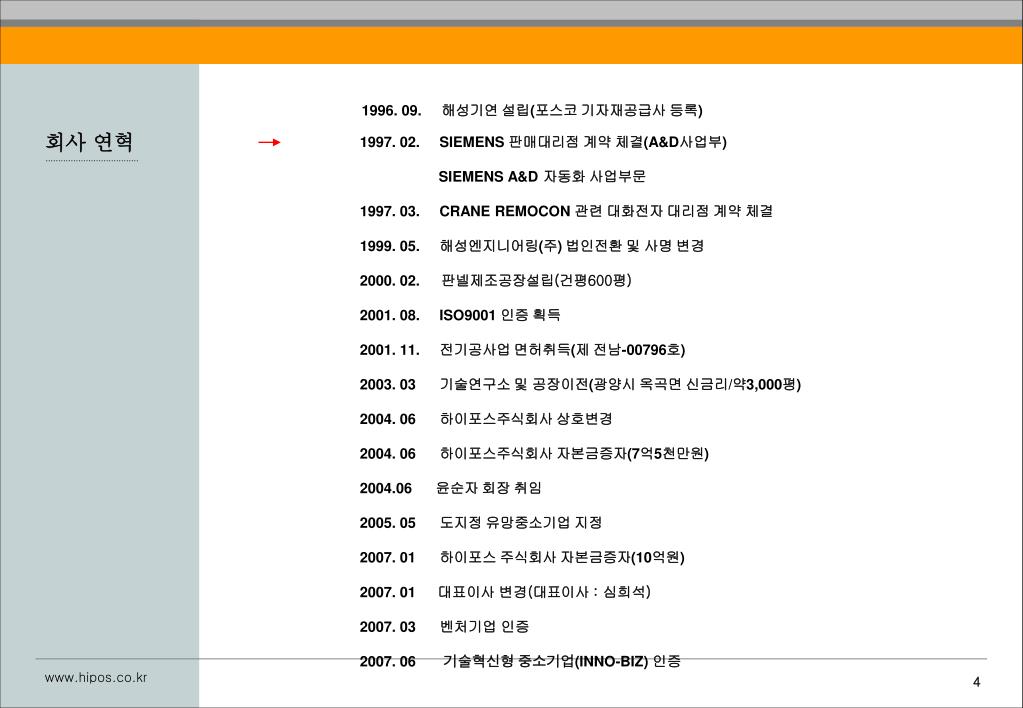
Task: Click the date beside '윤순자 회장 취임'
Action: coord(386,488)
